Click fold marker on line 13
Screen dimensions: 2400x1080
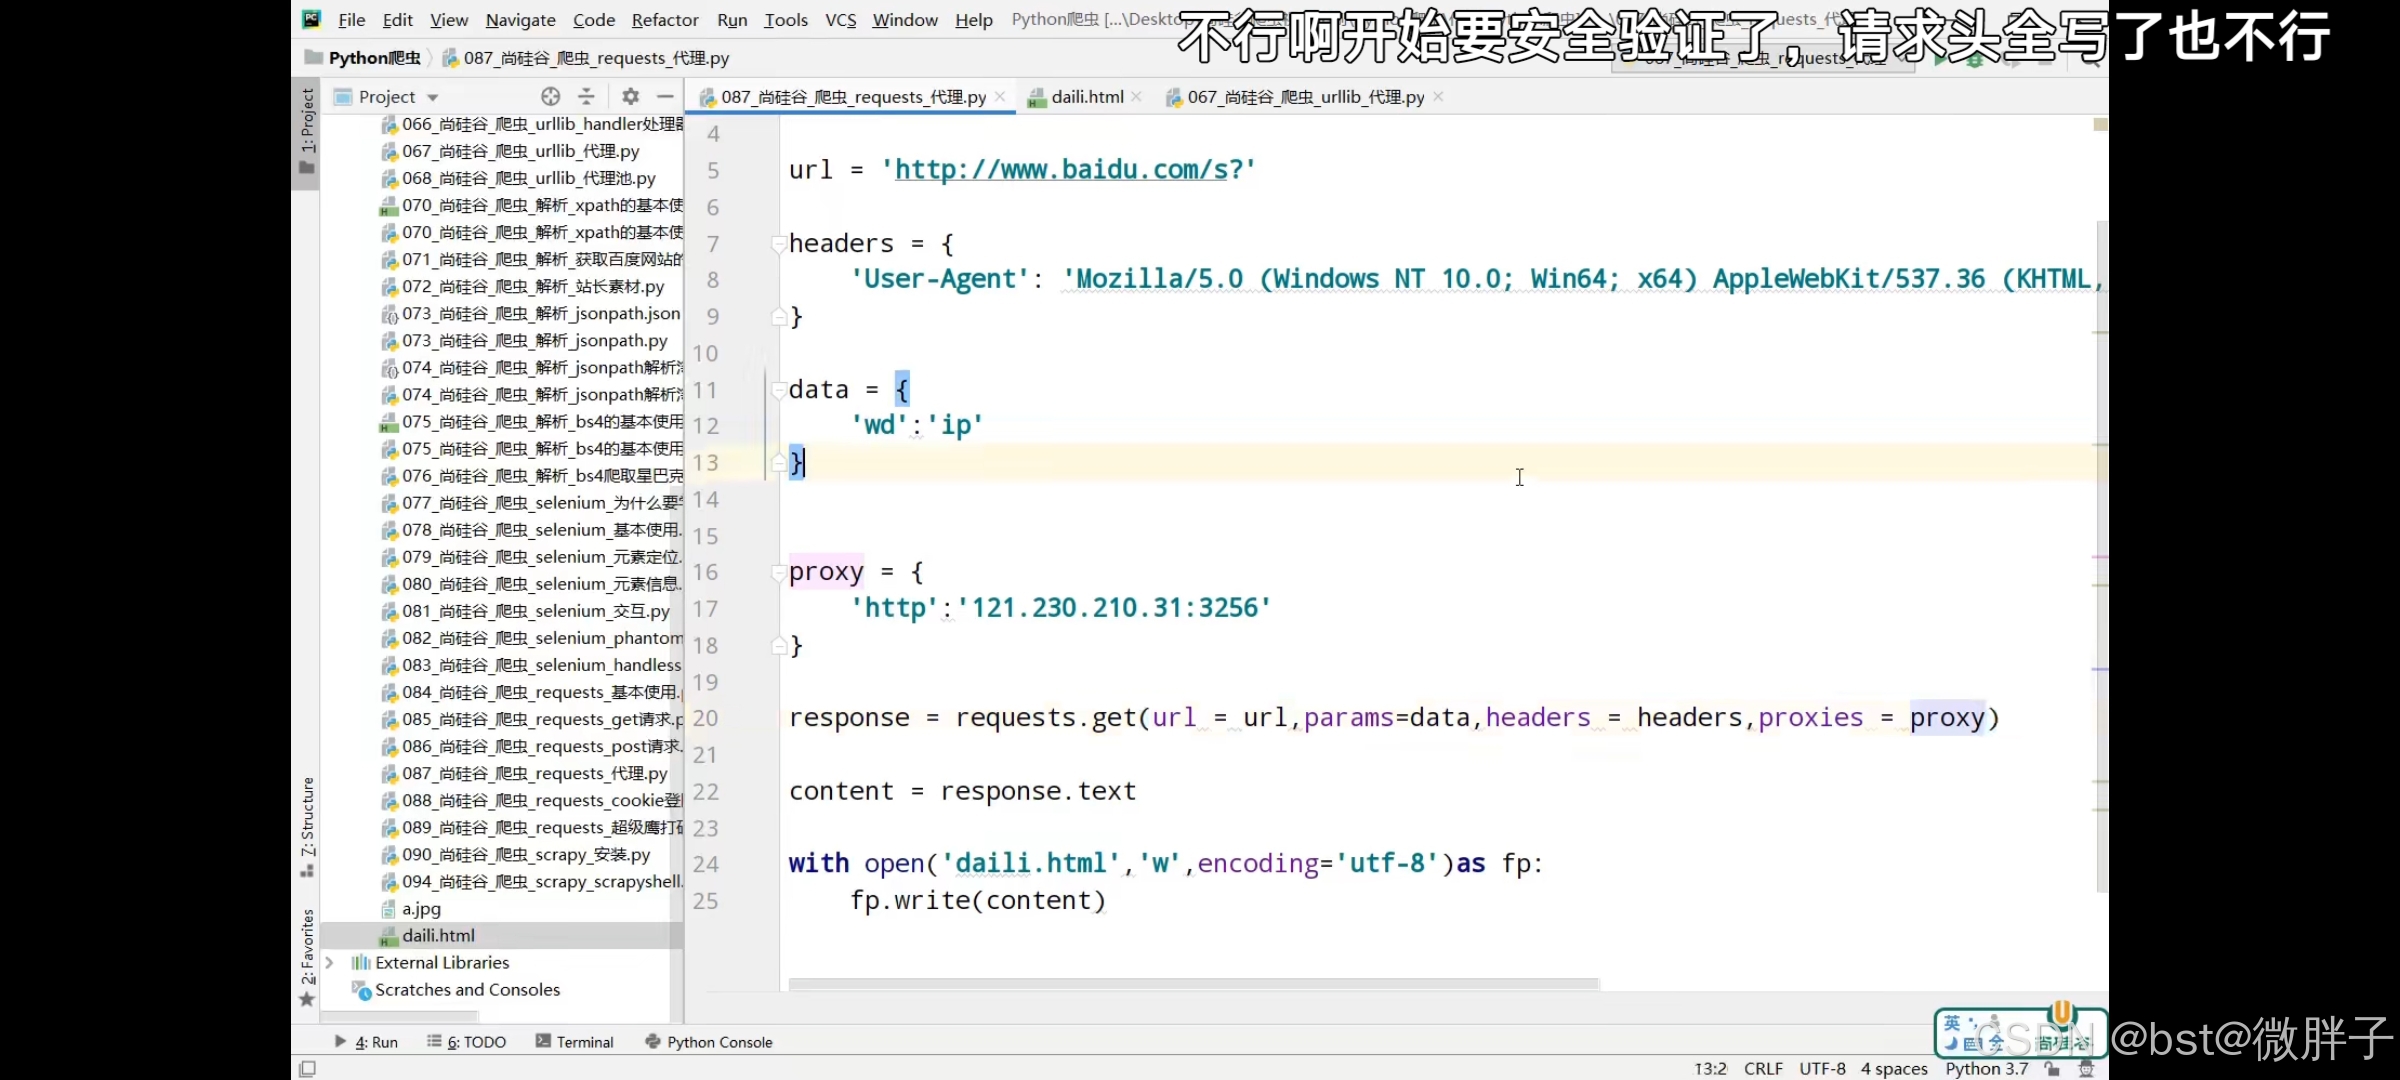pyautogui.click(x=778, y=463)
